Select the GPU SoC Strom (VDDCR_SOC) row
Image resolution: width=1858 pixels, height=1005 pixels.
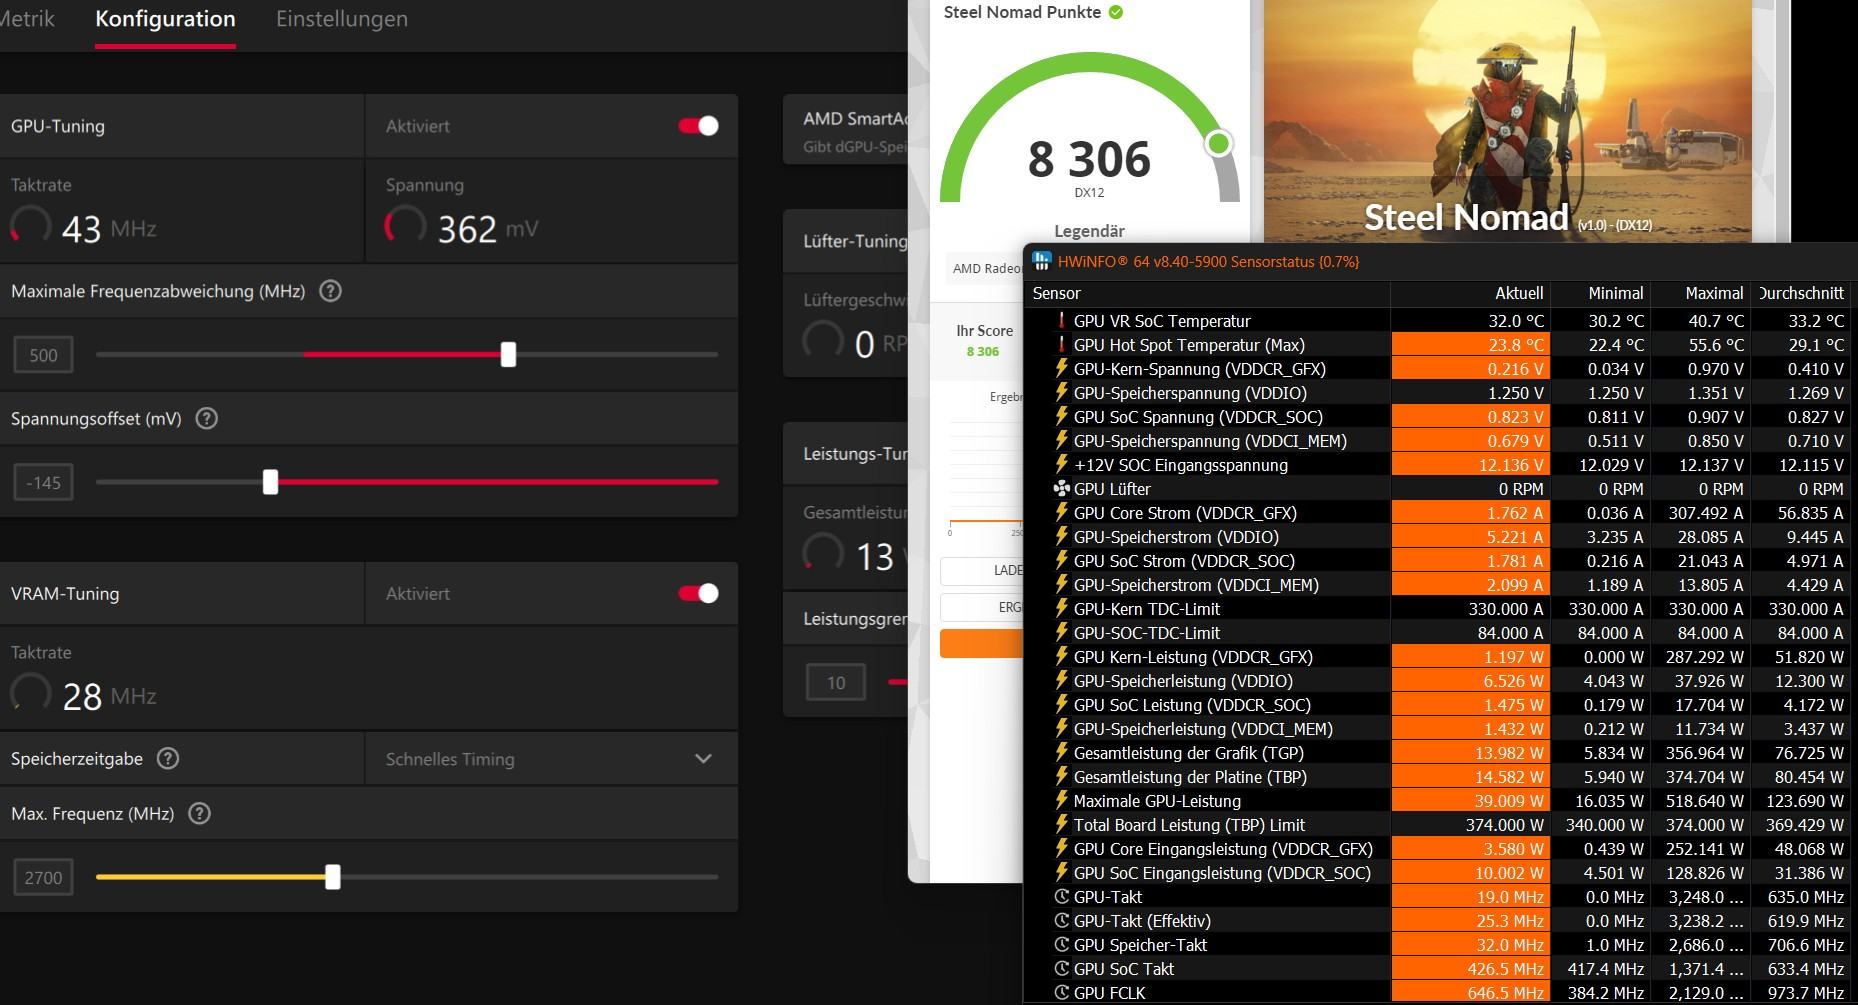tap(1438, 561)
